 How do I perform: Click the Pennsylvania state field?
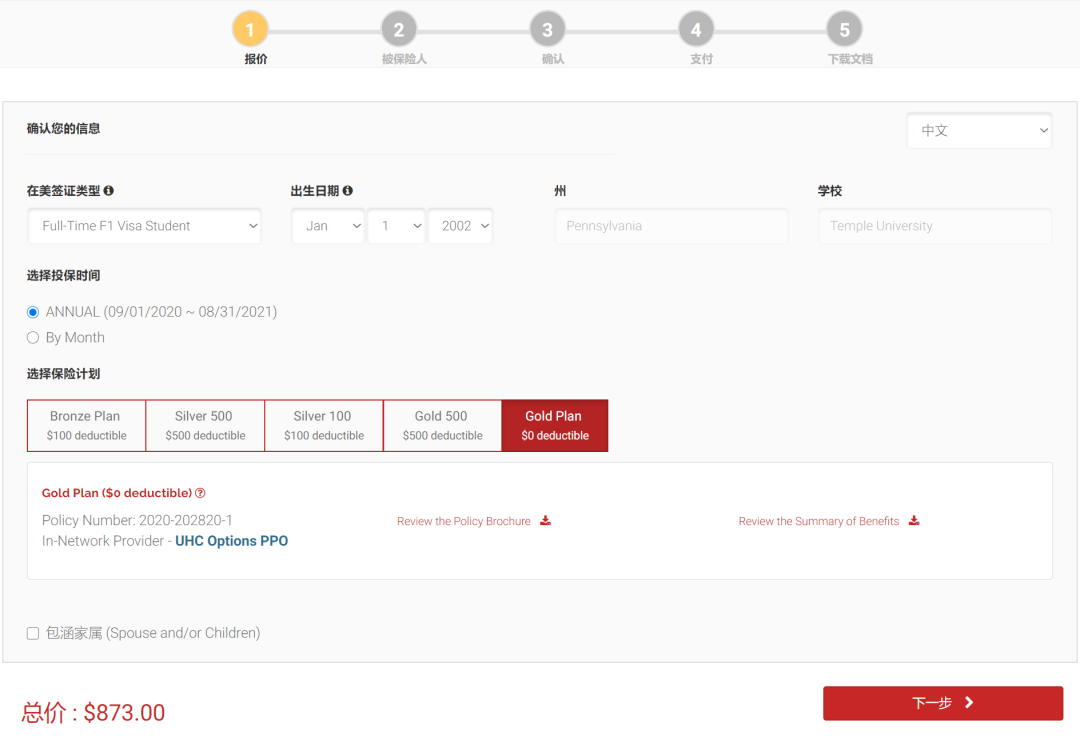[x=672, y=226]
